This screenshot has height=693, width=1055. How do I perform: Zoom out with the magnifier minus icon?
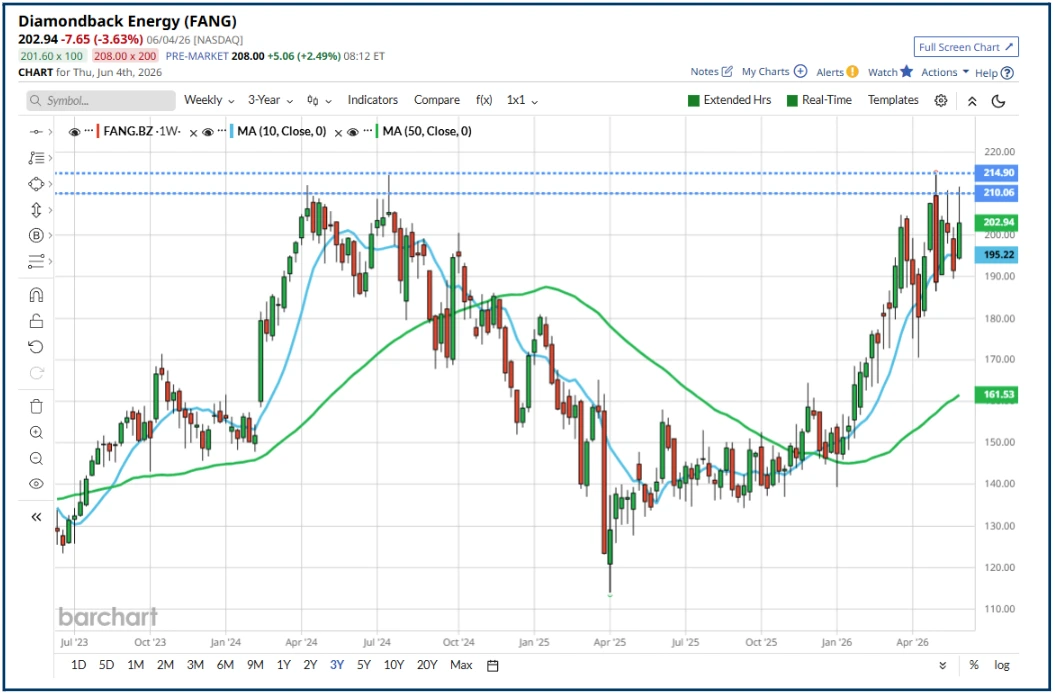(x=36, y=458)
